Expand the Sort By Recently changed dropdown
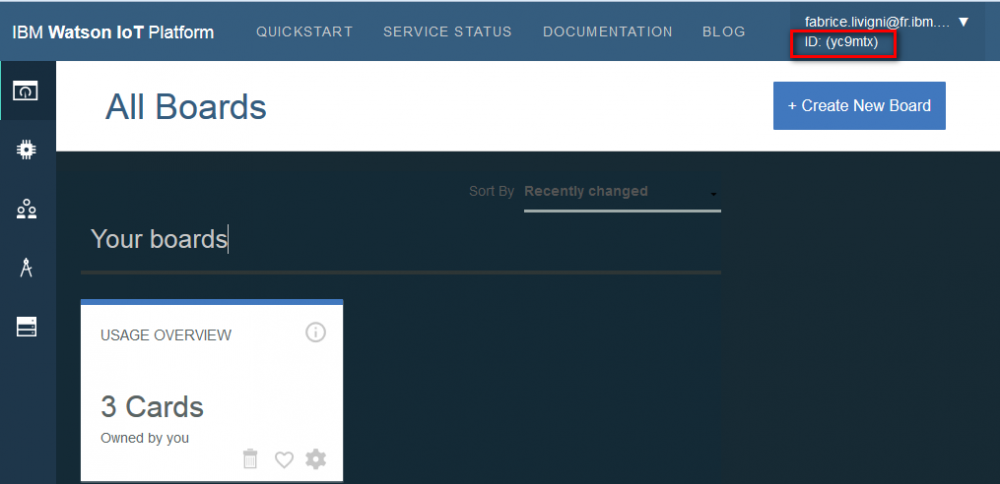The width and height of the screenshot is (1000, 484). [622, 192]
